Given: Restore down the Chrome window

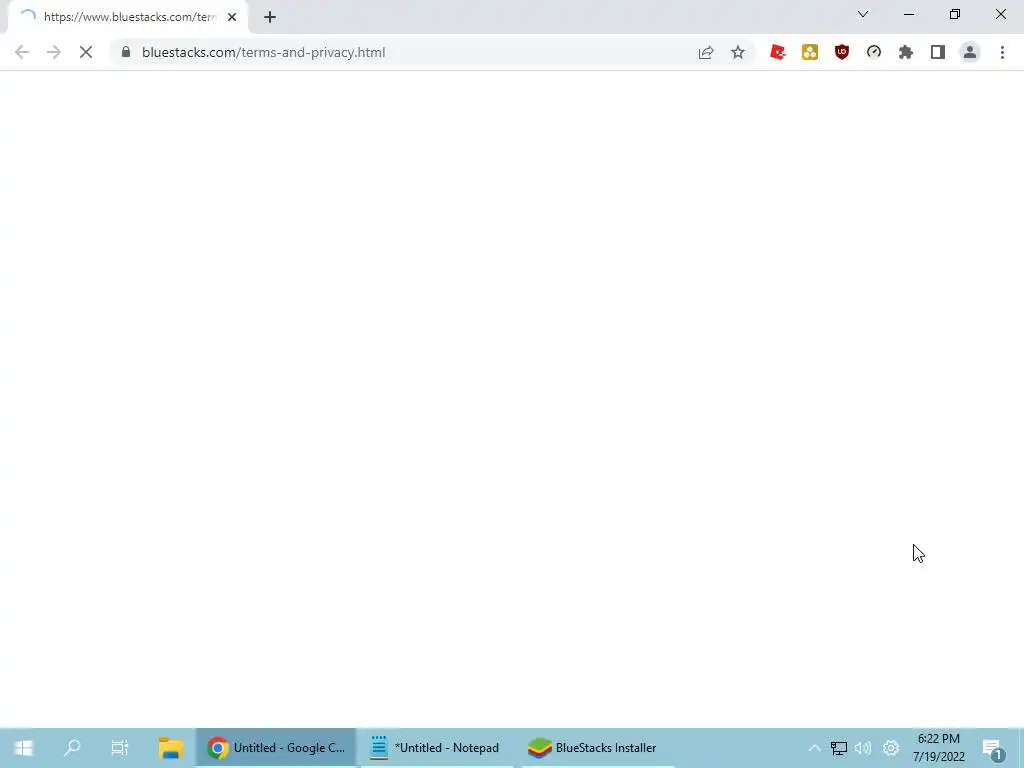Looking at the screenshot, I should click(x=955, y=14).
